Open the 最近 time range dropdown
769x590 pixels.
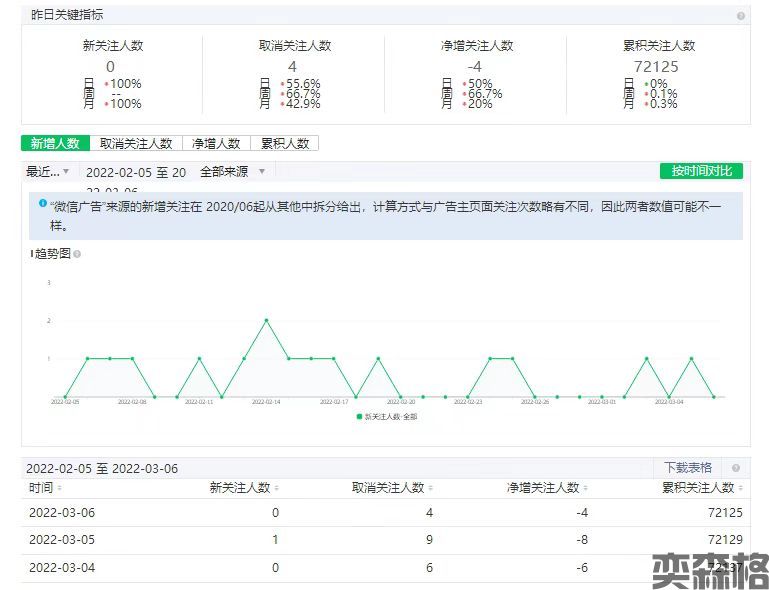point(48,172)
